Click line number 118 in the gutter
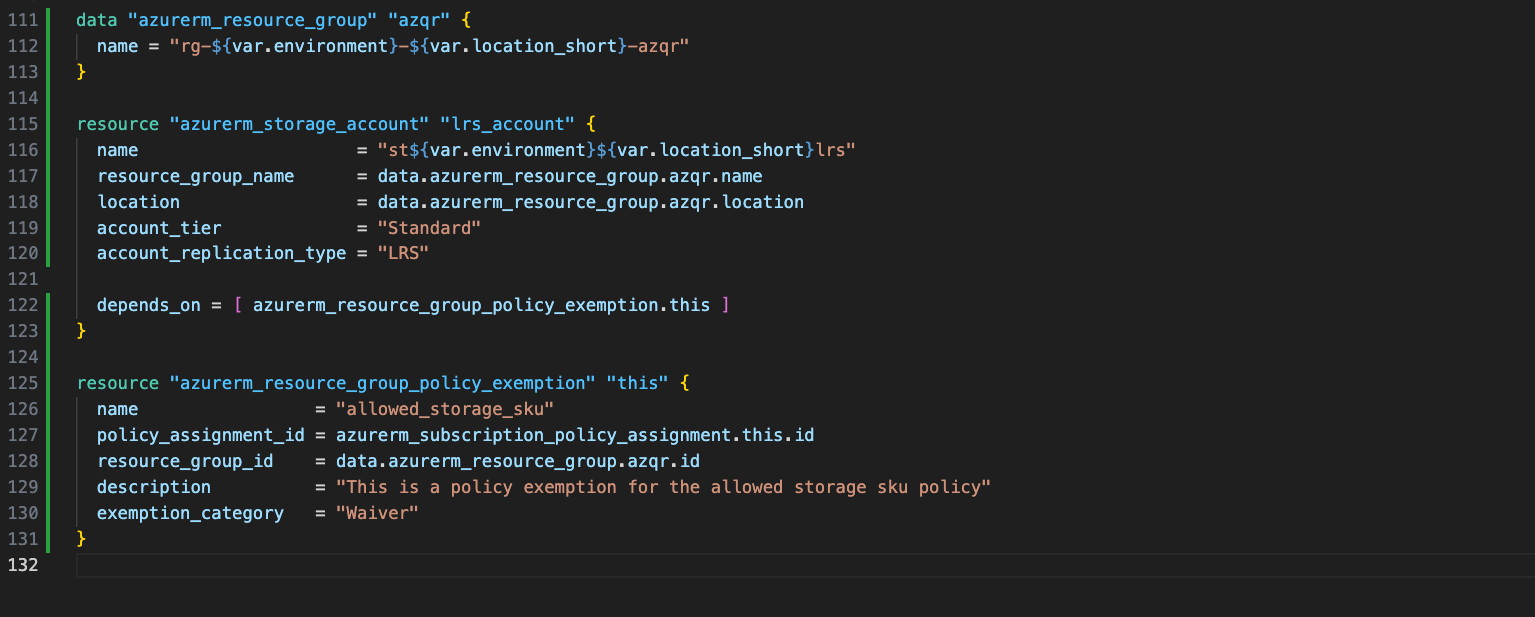1535x617 pixels. tap(22, 201)
